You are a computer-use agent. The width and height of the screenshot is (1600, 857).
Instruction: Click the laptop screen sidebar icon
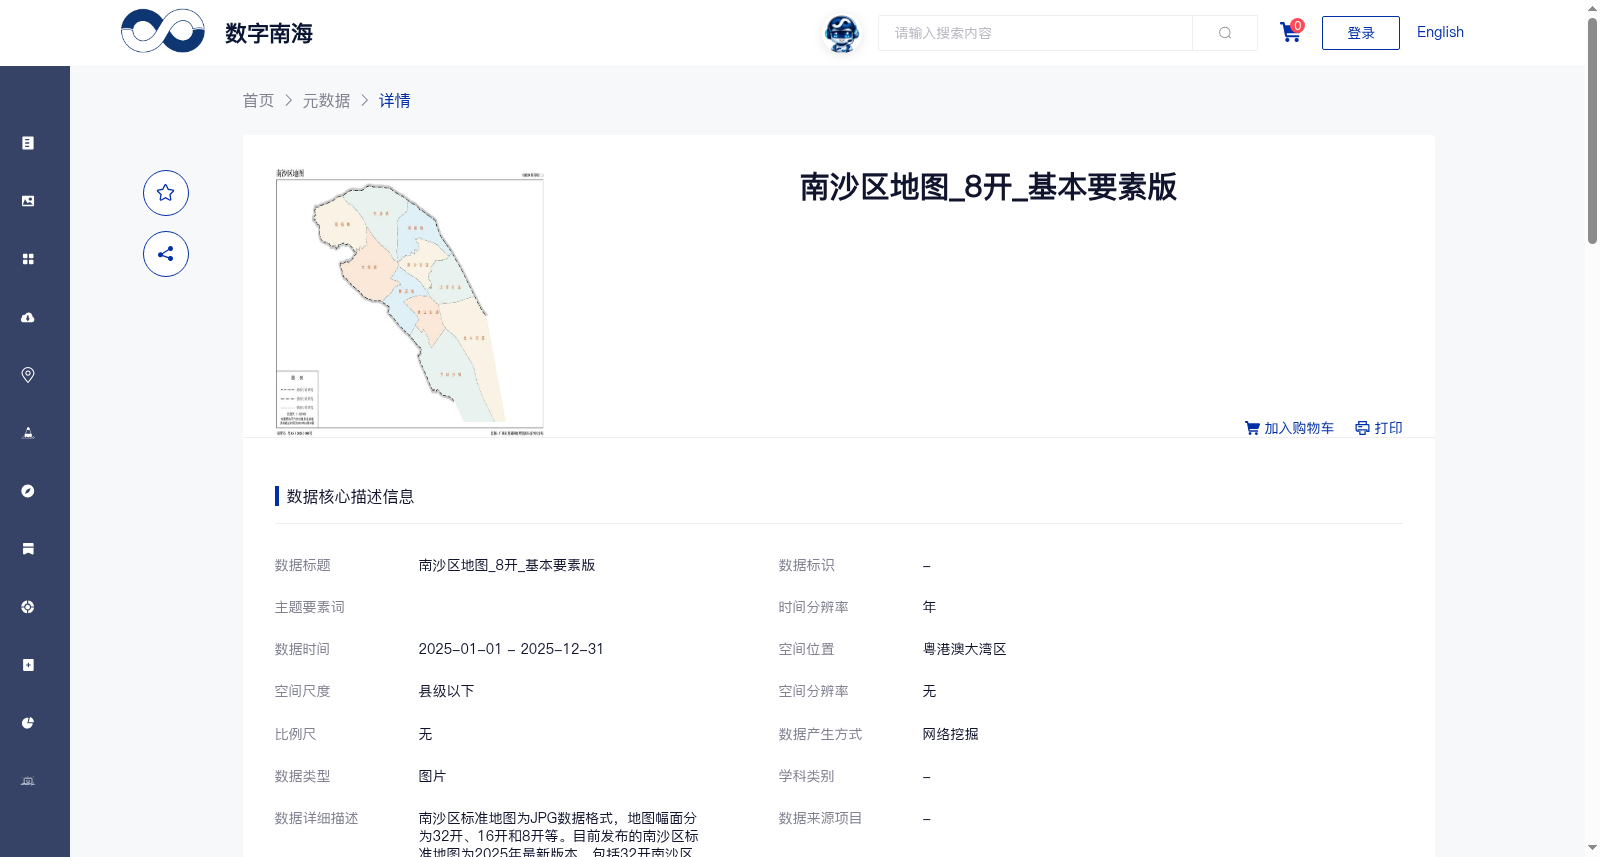(x=28, y=781)
